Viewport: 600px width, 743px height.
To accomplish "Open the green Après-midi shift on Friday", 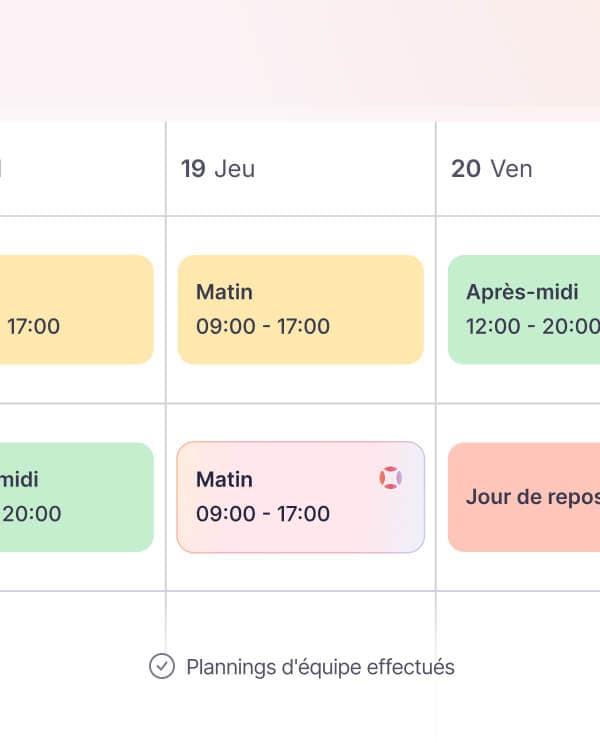I will [524, 309].
